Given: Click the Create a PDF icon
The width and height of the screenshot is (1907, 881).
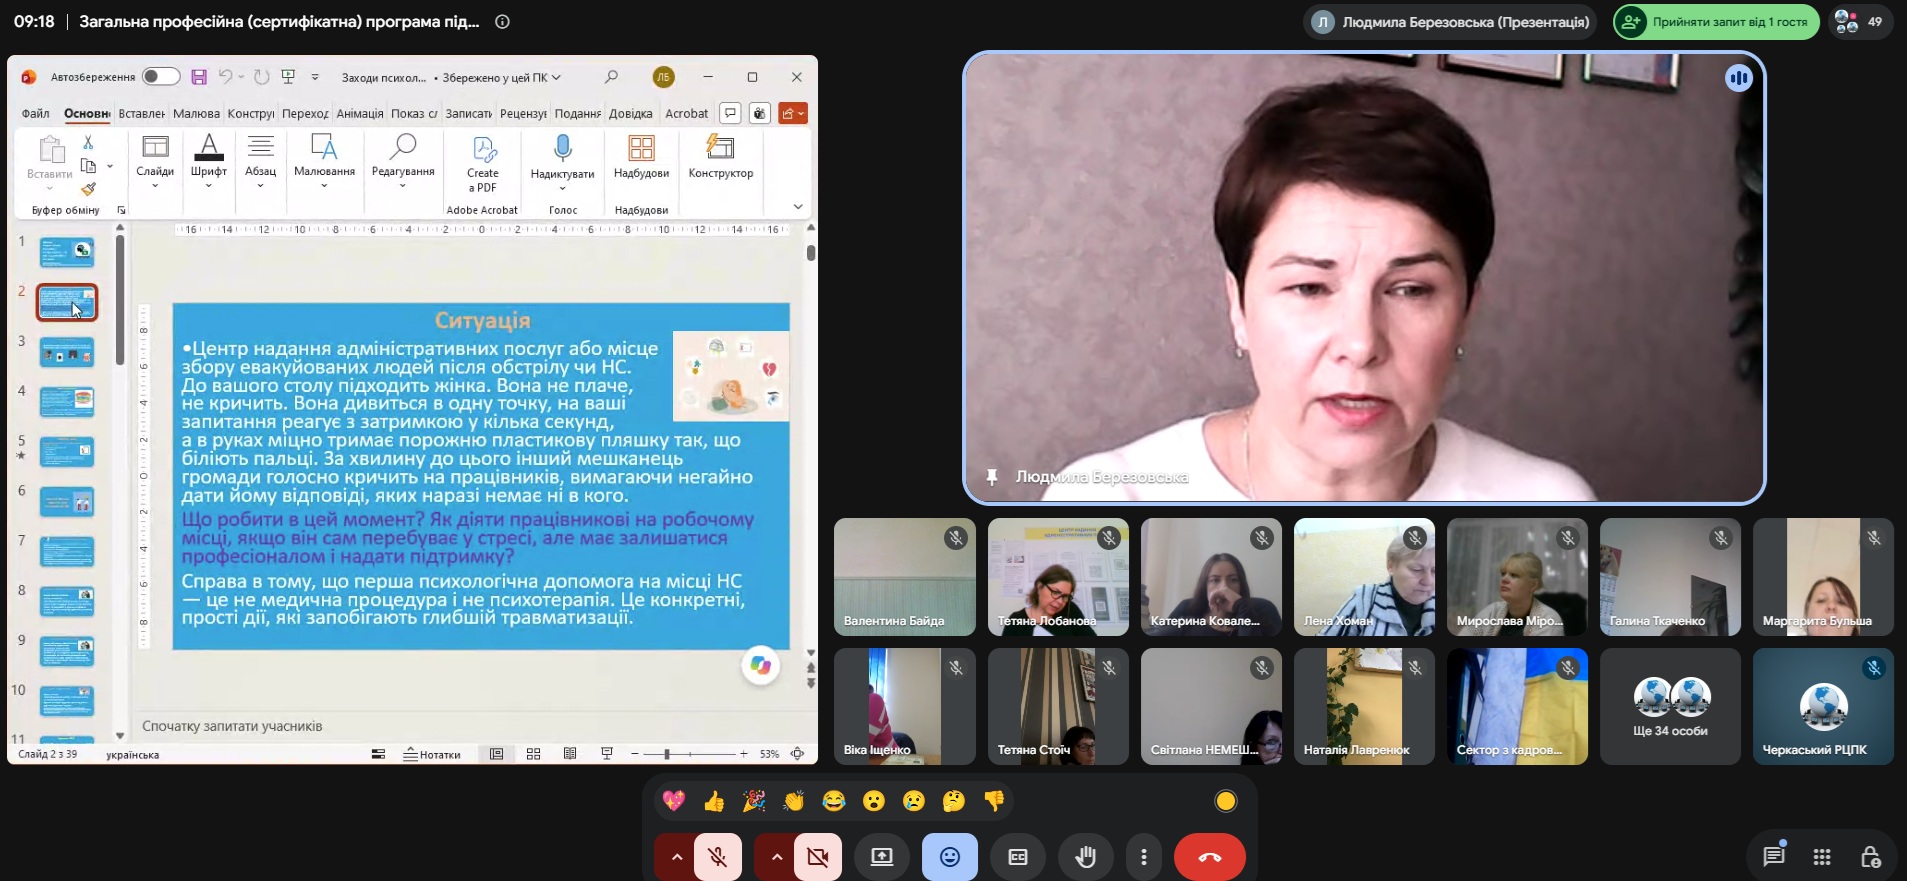Looking at the screenshot, I should click(x=483, y=164).
